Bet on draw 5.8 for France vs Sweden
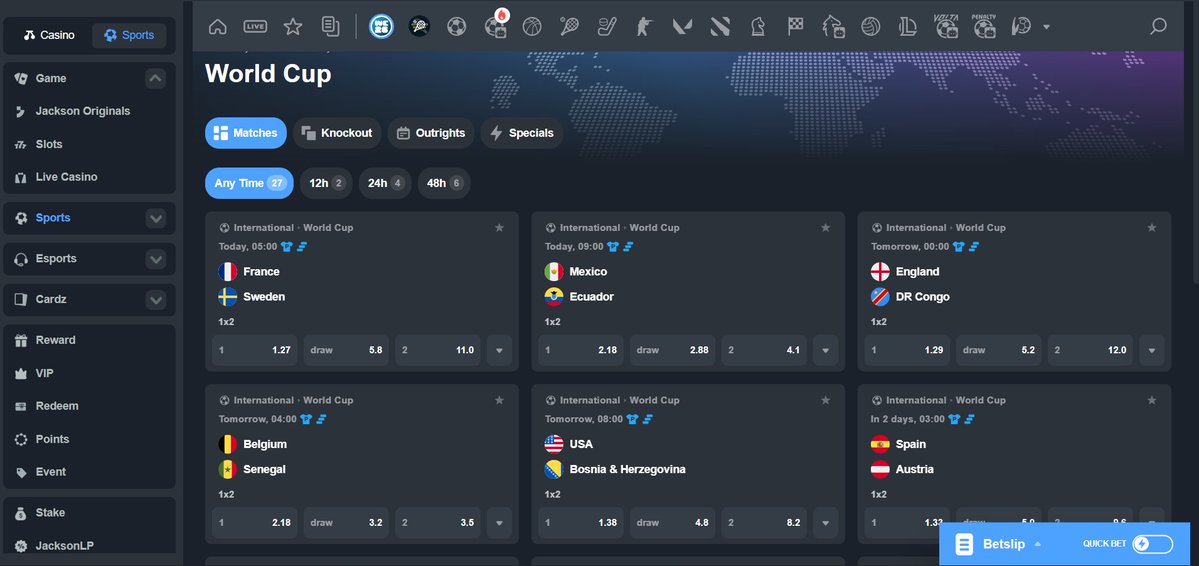This screenshot has height=566, width=1199. [x=346, y=350]
